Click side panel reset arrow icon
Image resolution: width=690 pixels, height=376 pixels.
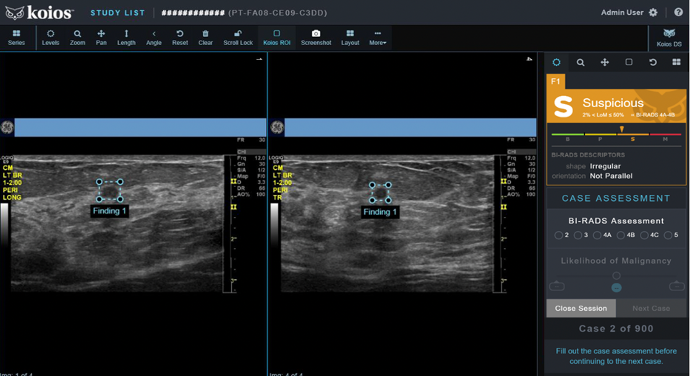point(653,62)
